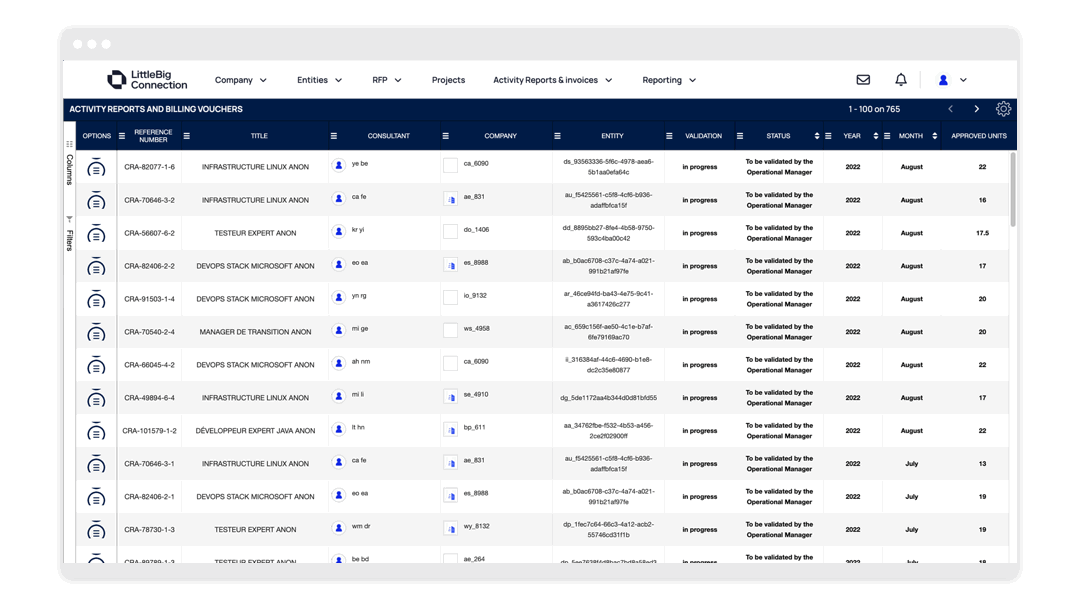Viewport: 1080px width, 608px height.
Task: Open the notifications bell
Action: coord(901,80)
